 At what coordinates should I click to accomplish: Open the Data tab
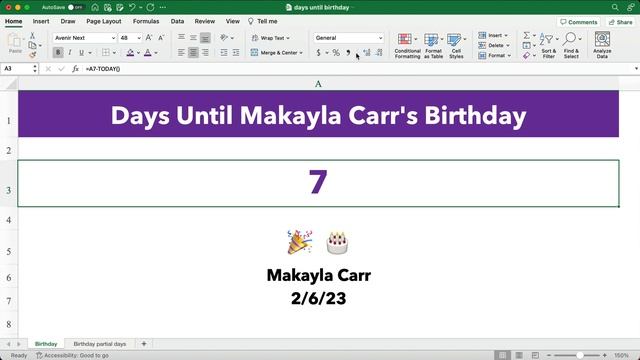177,21
